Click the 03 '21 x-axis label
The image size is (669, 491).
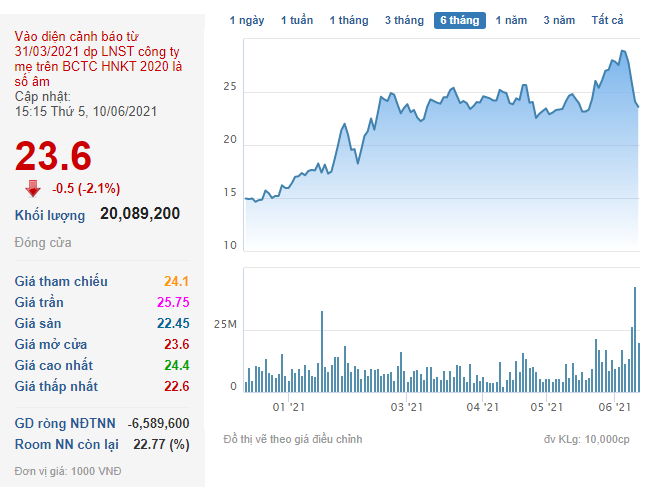tap(402, 407)
